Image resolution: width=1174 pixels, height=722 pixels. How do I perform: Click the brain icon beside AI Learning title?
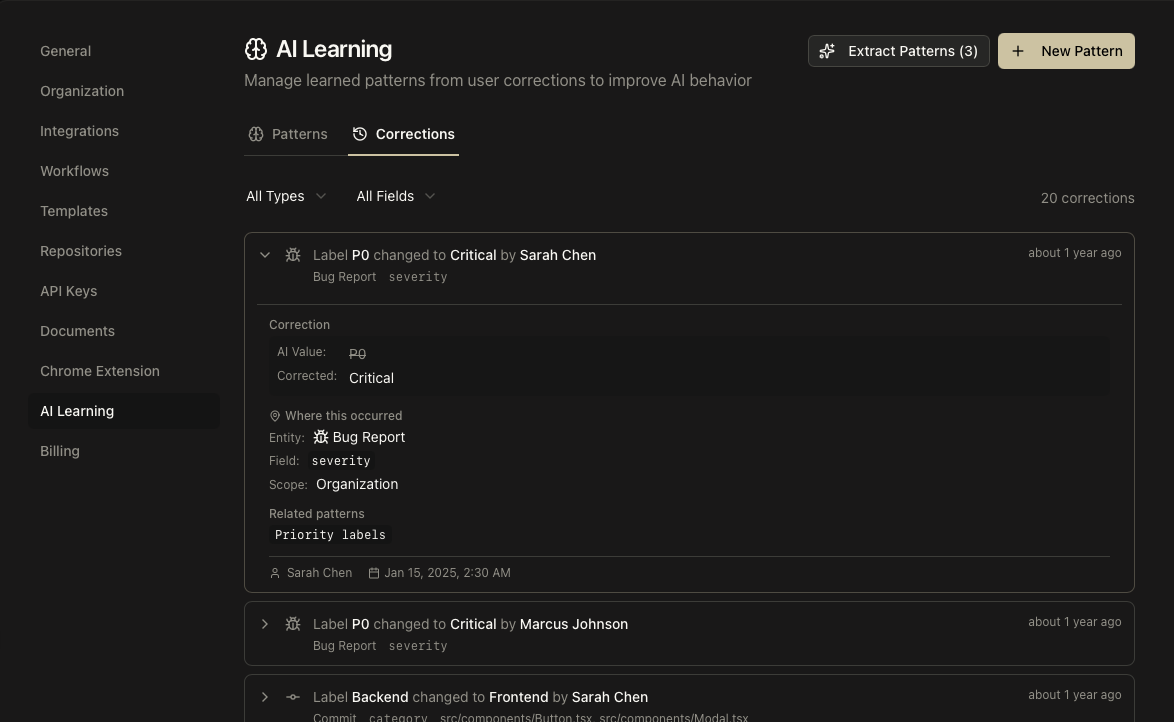pyautogui.click(x=256, y=49)
